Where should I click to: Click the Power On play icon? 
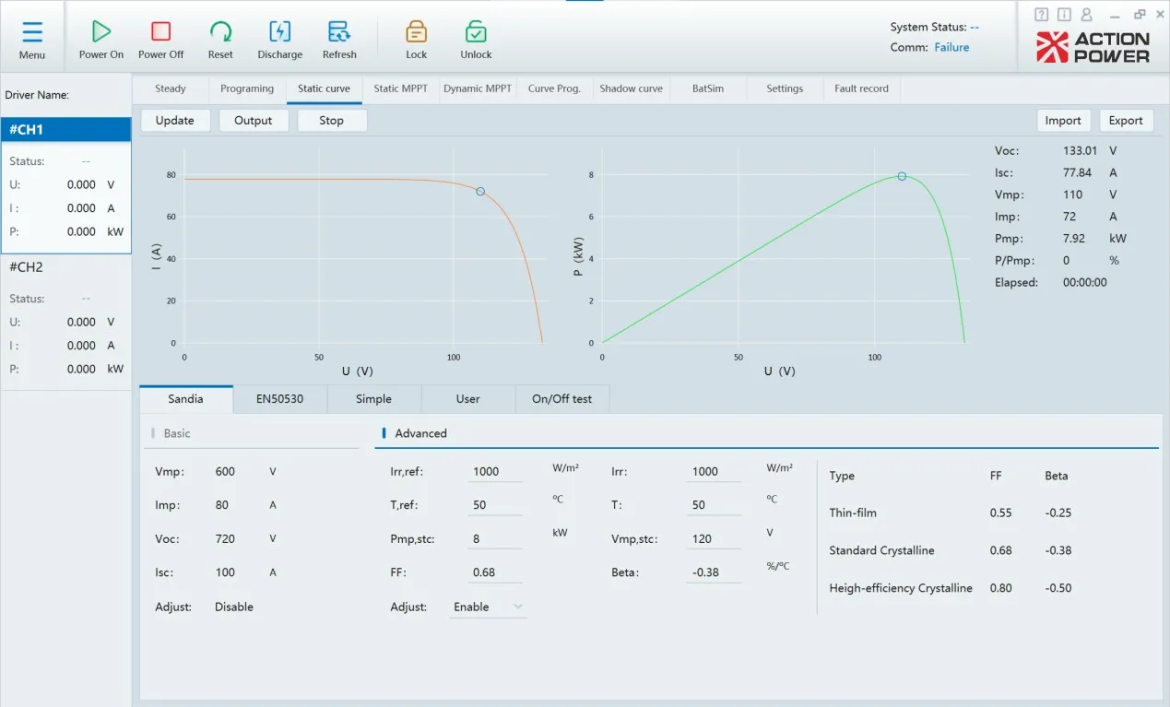pyautogui.click(x=101, y=31)
